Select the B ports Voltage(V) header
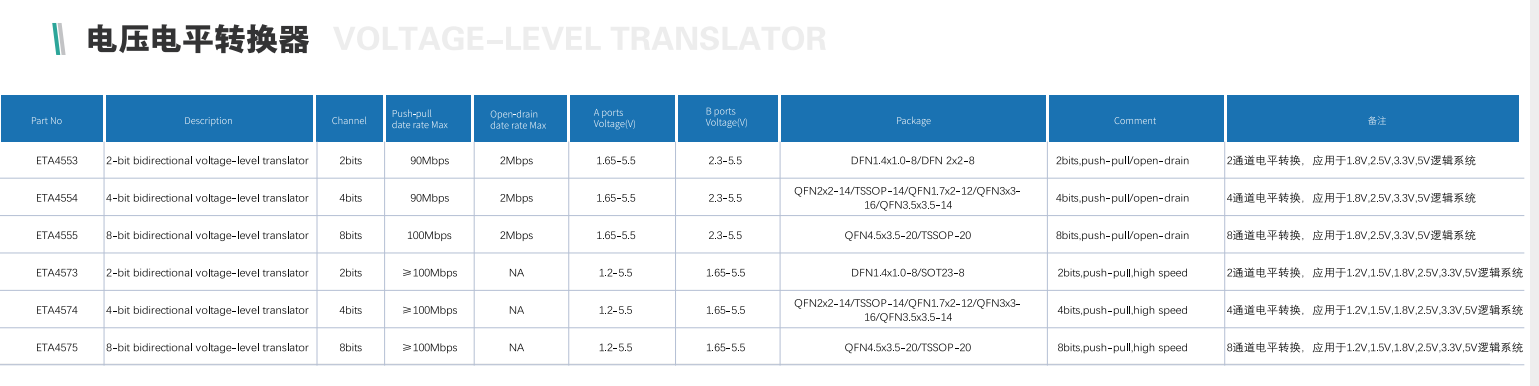The image size is (1539, 386). 728,119
